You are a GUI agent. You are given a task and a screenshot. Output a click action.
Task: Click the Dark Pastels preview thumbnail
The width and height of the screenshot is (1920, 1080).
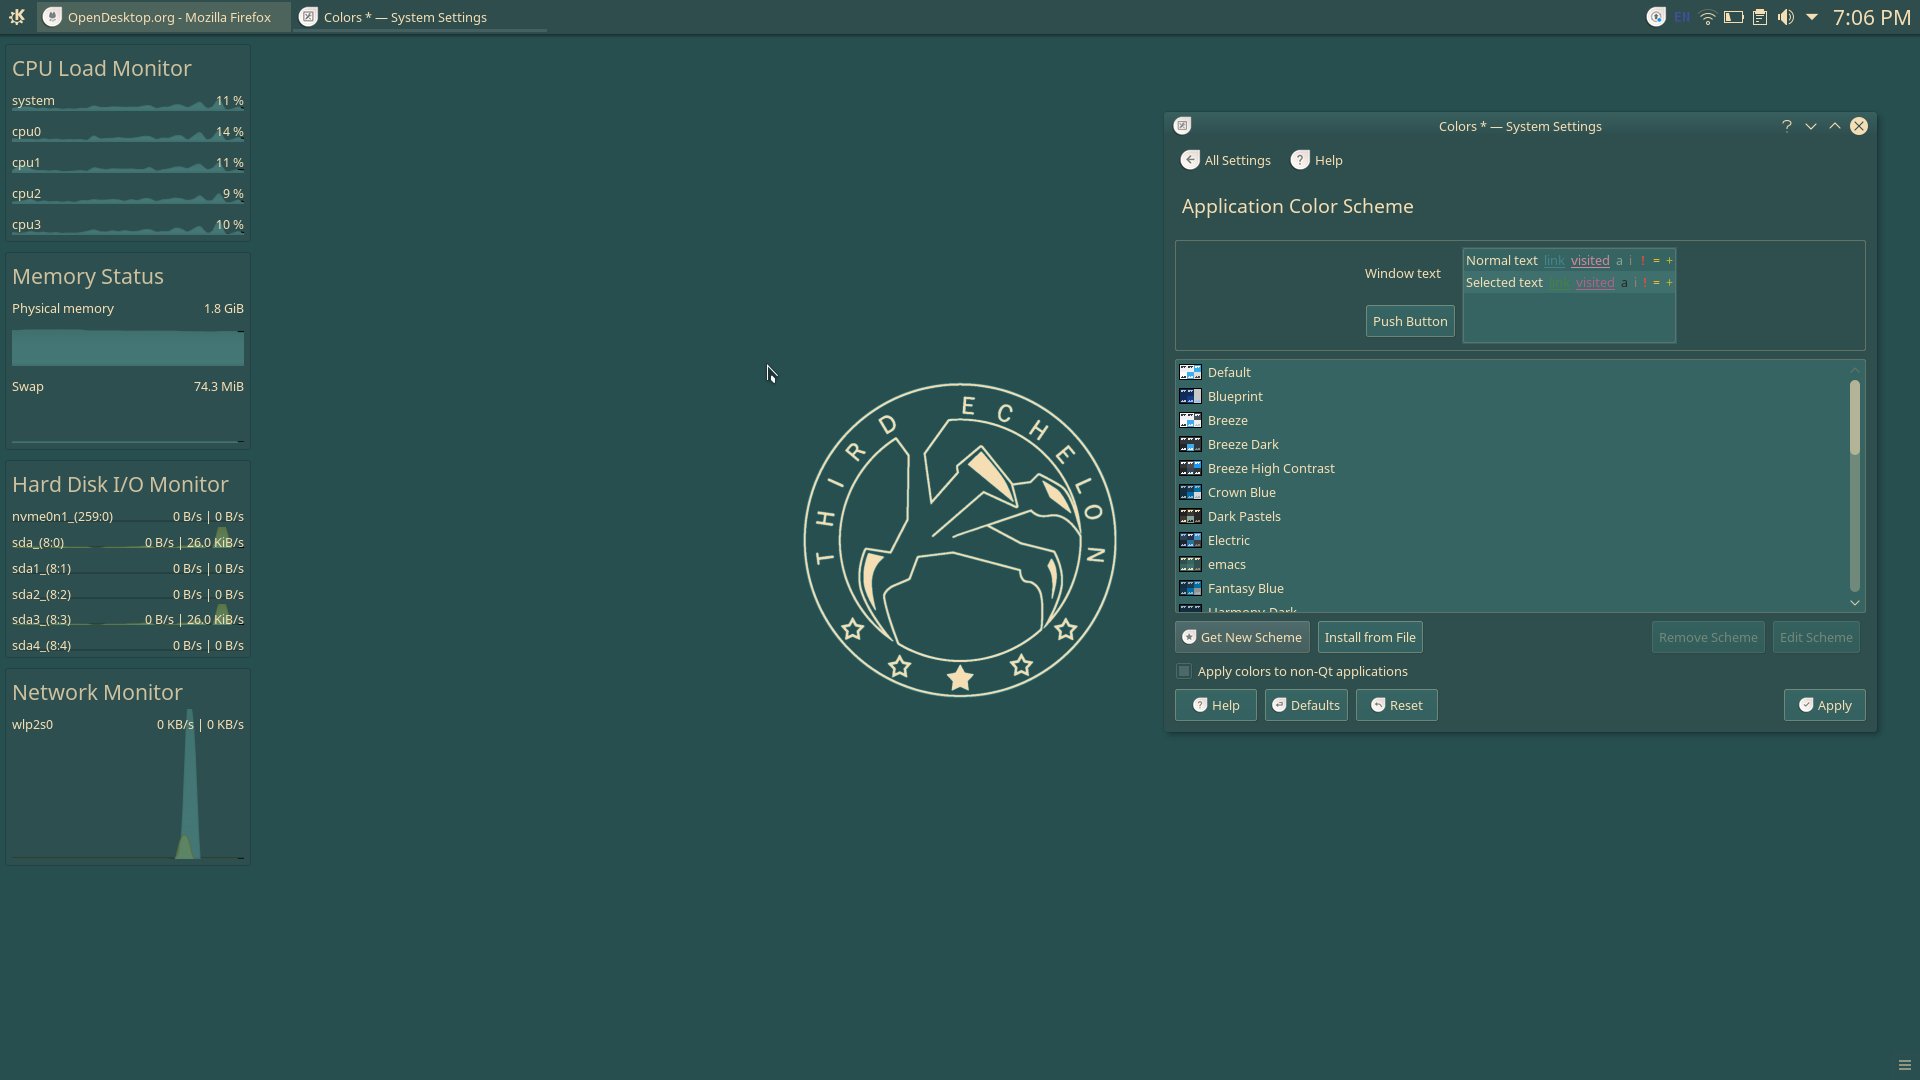pos(1190,516)
